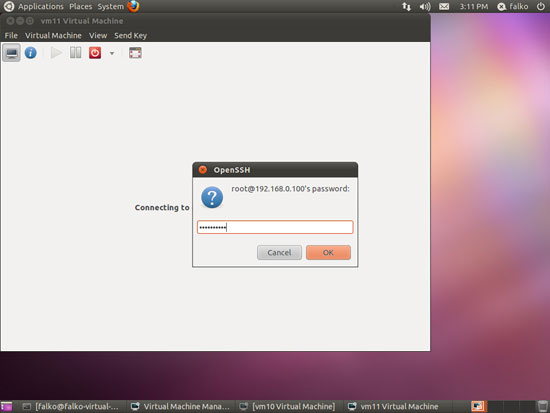Close the OpenSSH dialog
Screen dimensions: 550x413
(x=203, y=170)
